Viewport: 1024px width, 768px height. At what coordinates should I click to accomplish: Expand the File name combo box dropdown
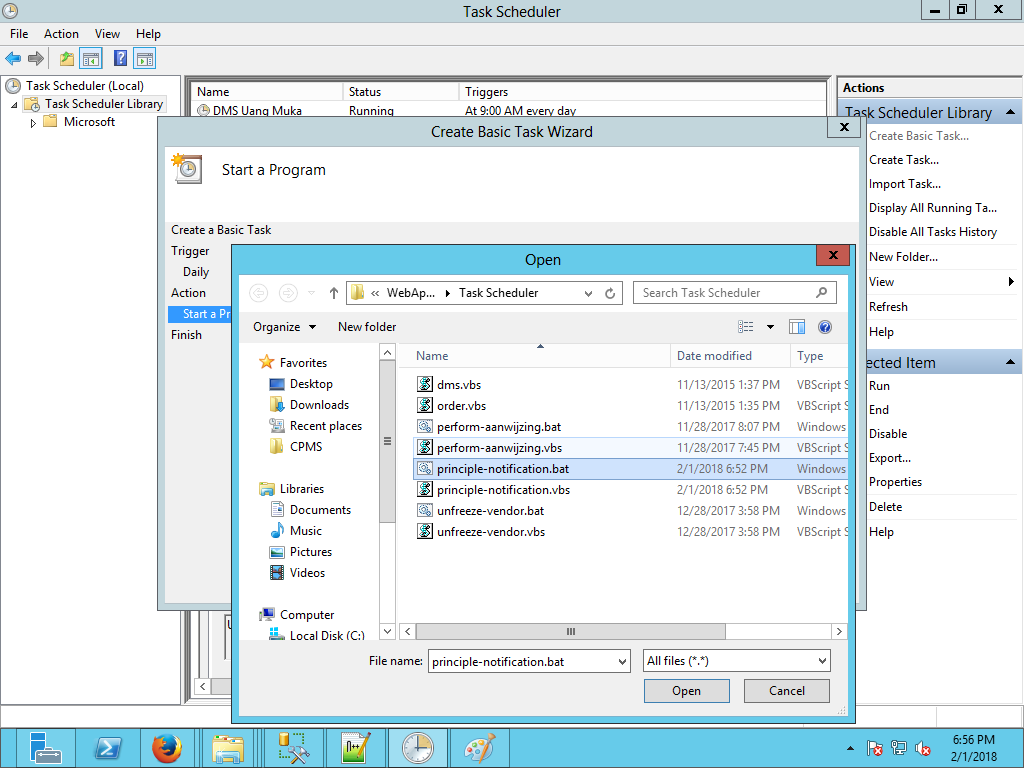pyautogui.click(x=620, y=661)
